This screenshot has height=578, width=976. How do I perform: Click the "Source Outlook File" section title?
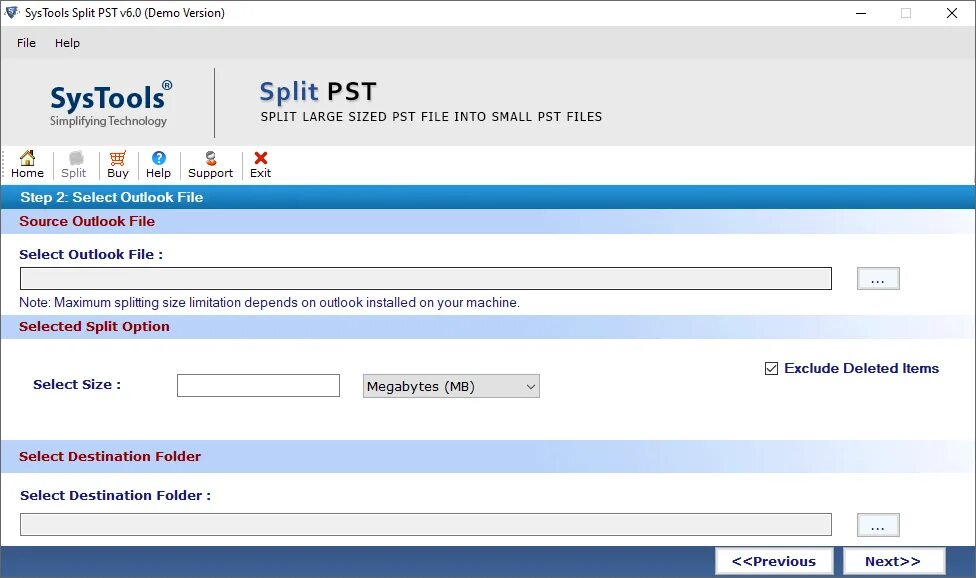pos(87,221)
